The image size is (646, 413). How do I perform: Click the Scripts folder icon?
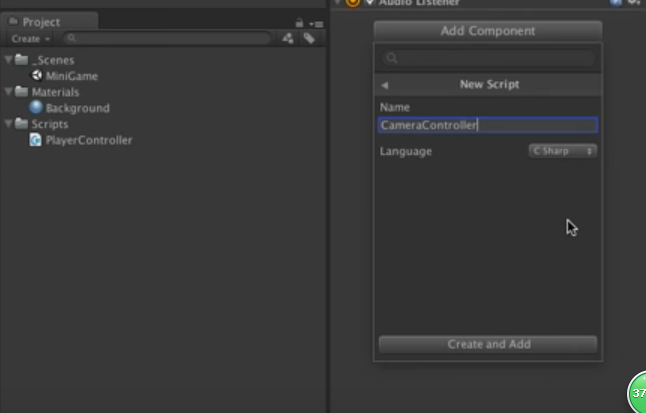point(21,123)
